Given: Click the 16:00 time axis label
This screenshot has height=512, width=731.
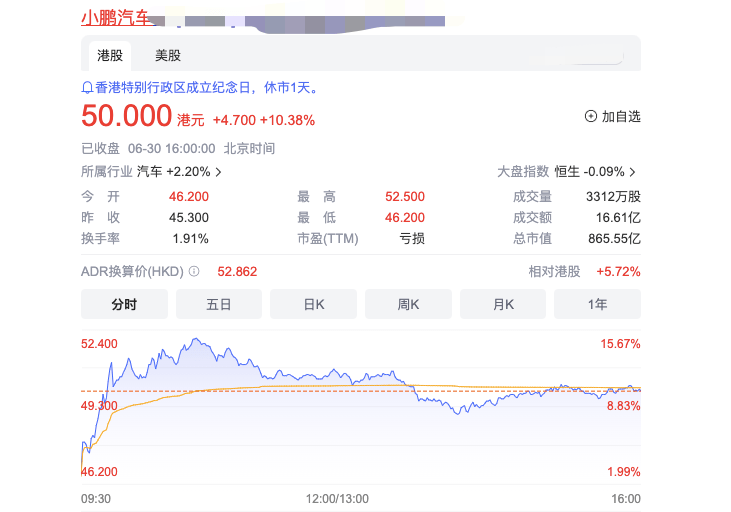Looking at the screenshot, I should [x=626, y=499].
